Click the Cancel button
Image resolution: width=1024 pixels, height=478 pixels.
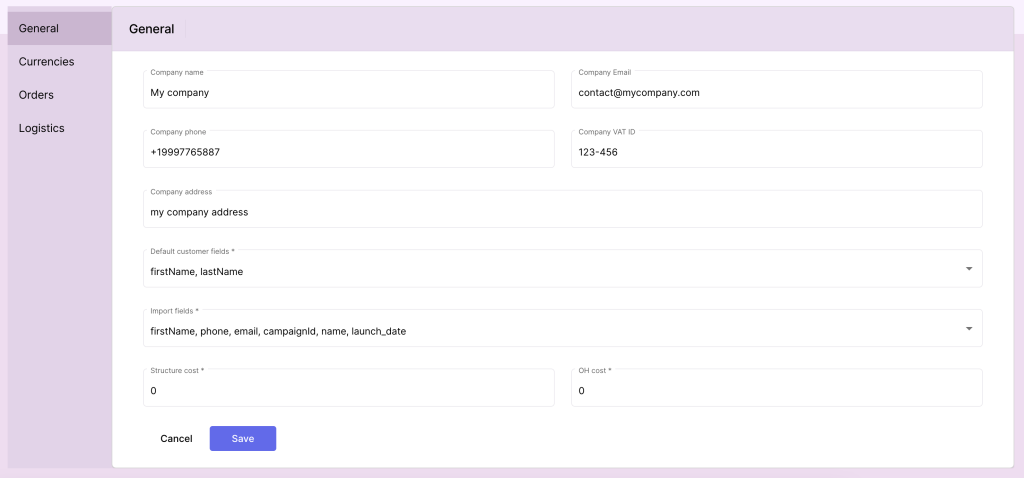click(176, 439)
